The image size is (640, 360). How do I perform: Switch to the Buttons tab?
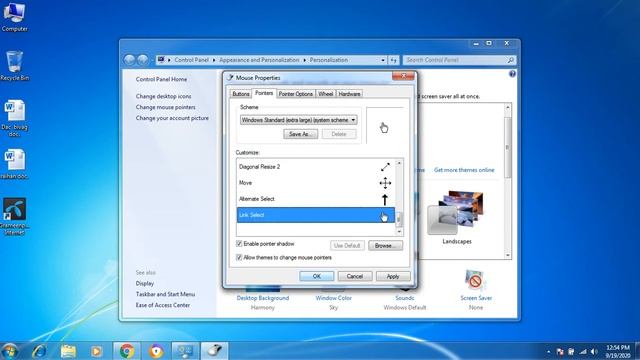click(x=240, y=94)
